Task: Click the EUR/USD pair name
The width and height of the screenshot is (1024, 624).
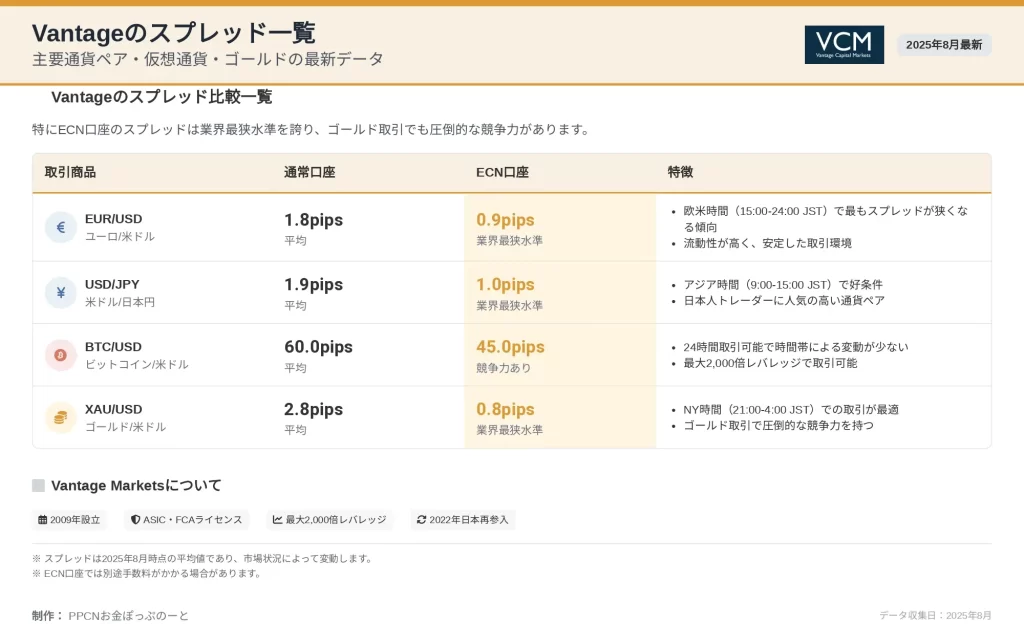Action: (x=114, y=219)
